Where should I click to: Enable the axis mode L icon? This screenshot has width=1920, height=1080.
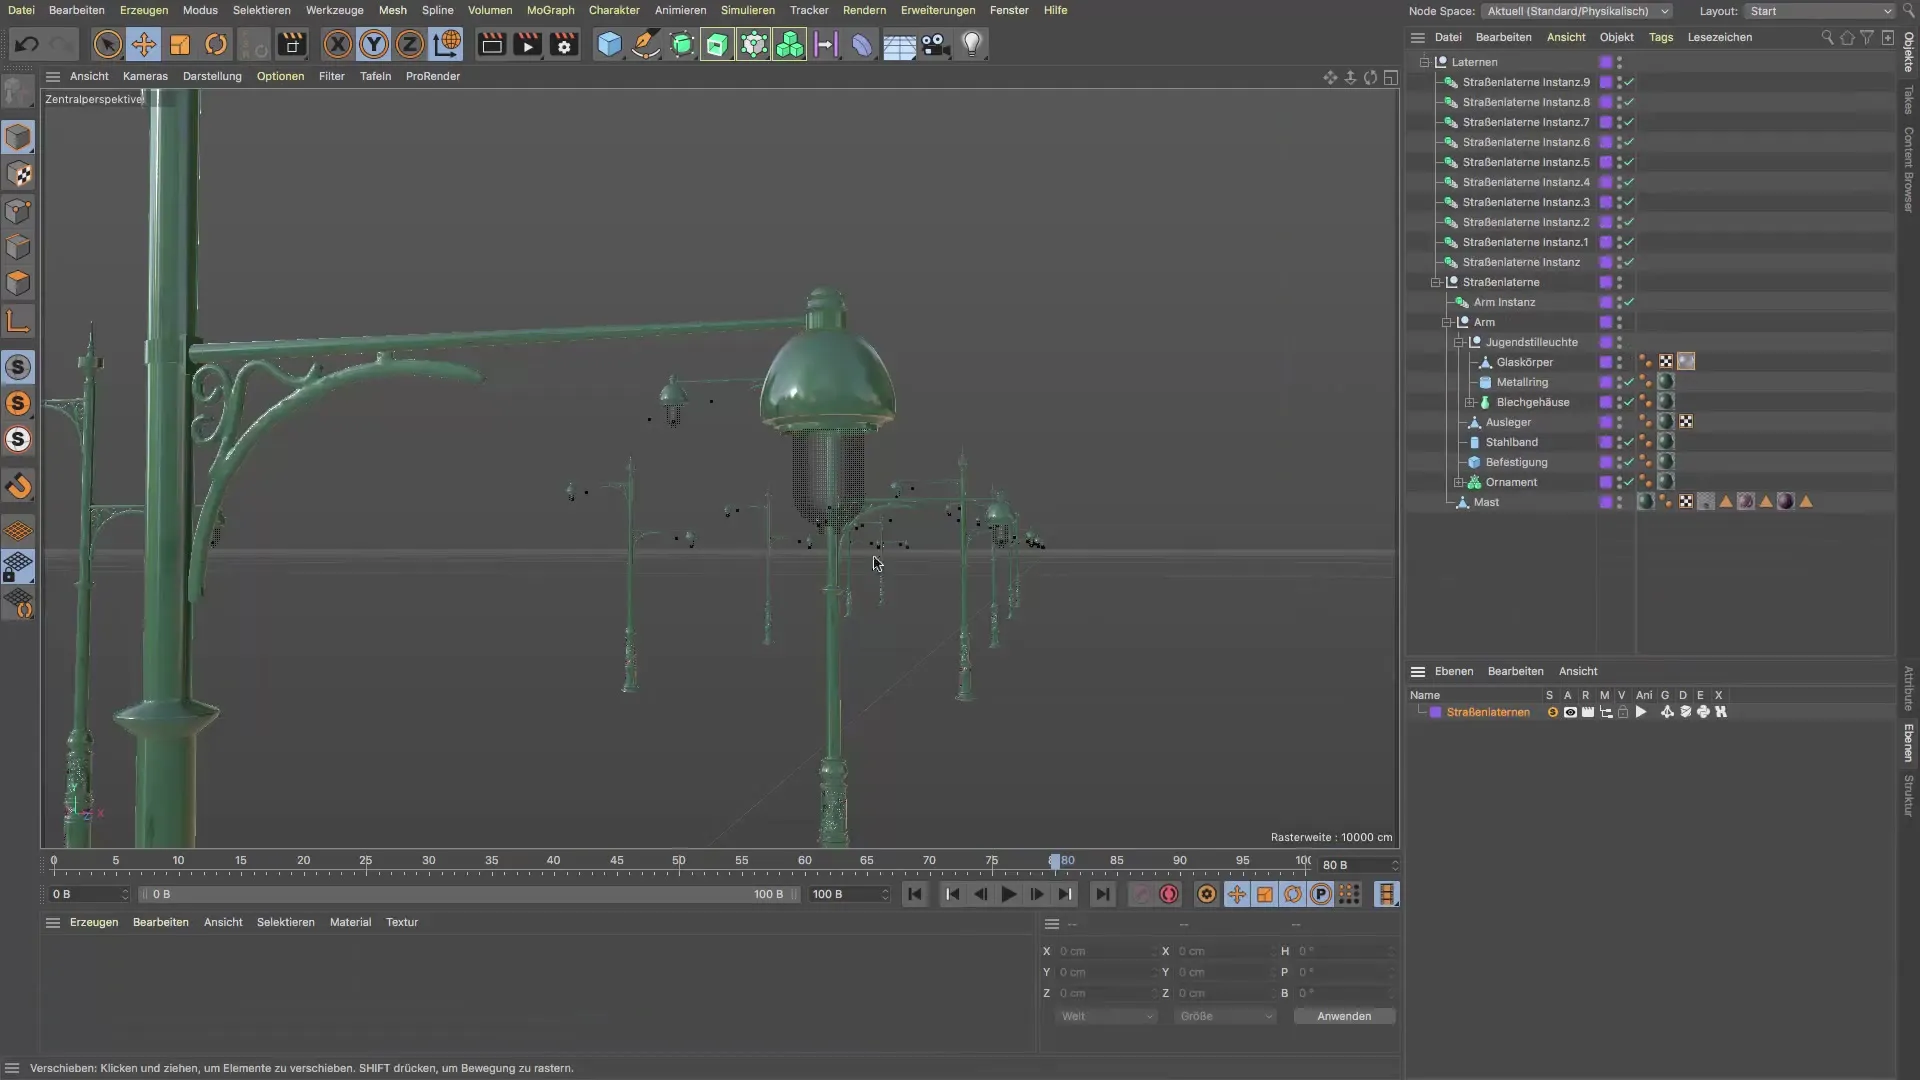tap(19, 320)
